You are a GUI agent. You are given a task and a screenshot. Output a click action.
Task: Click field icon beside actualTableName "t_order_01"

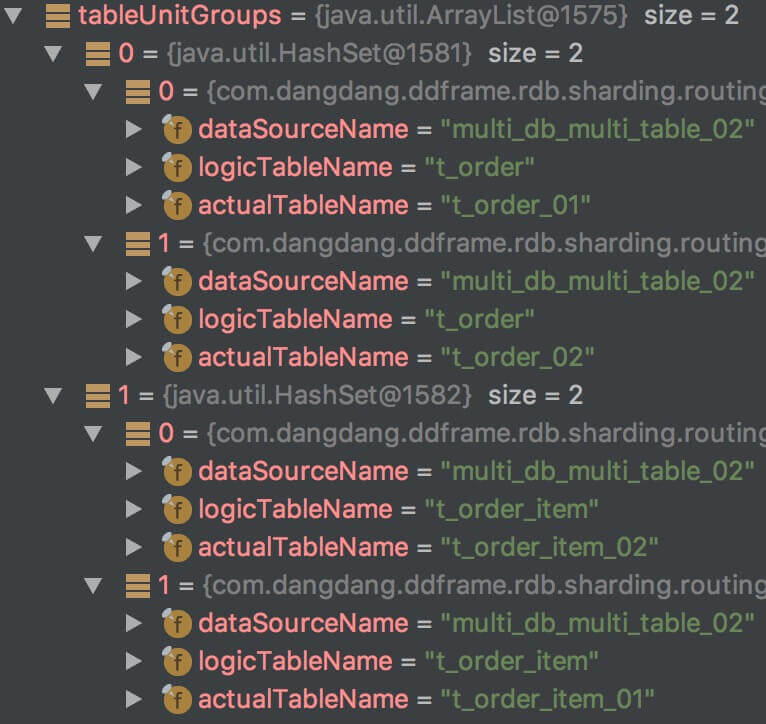[x=177, y=205]
